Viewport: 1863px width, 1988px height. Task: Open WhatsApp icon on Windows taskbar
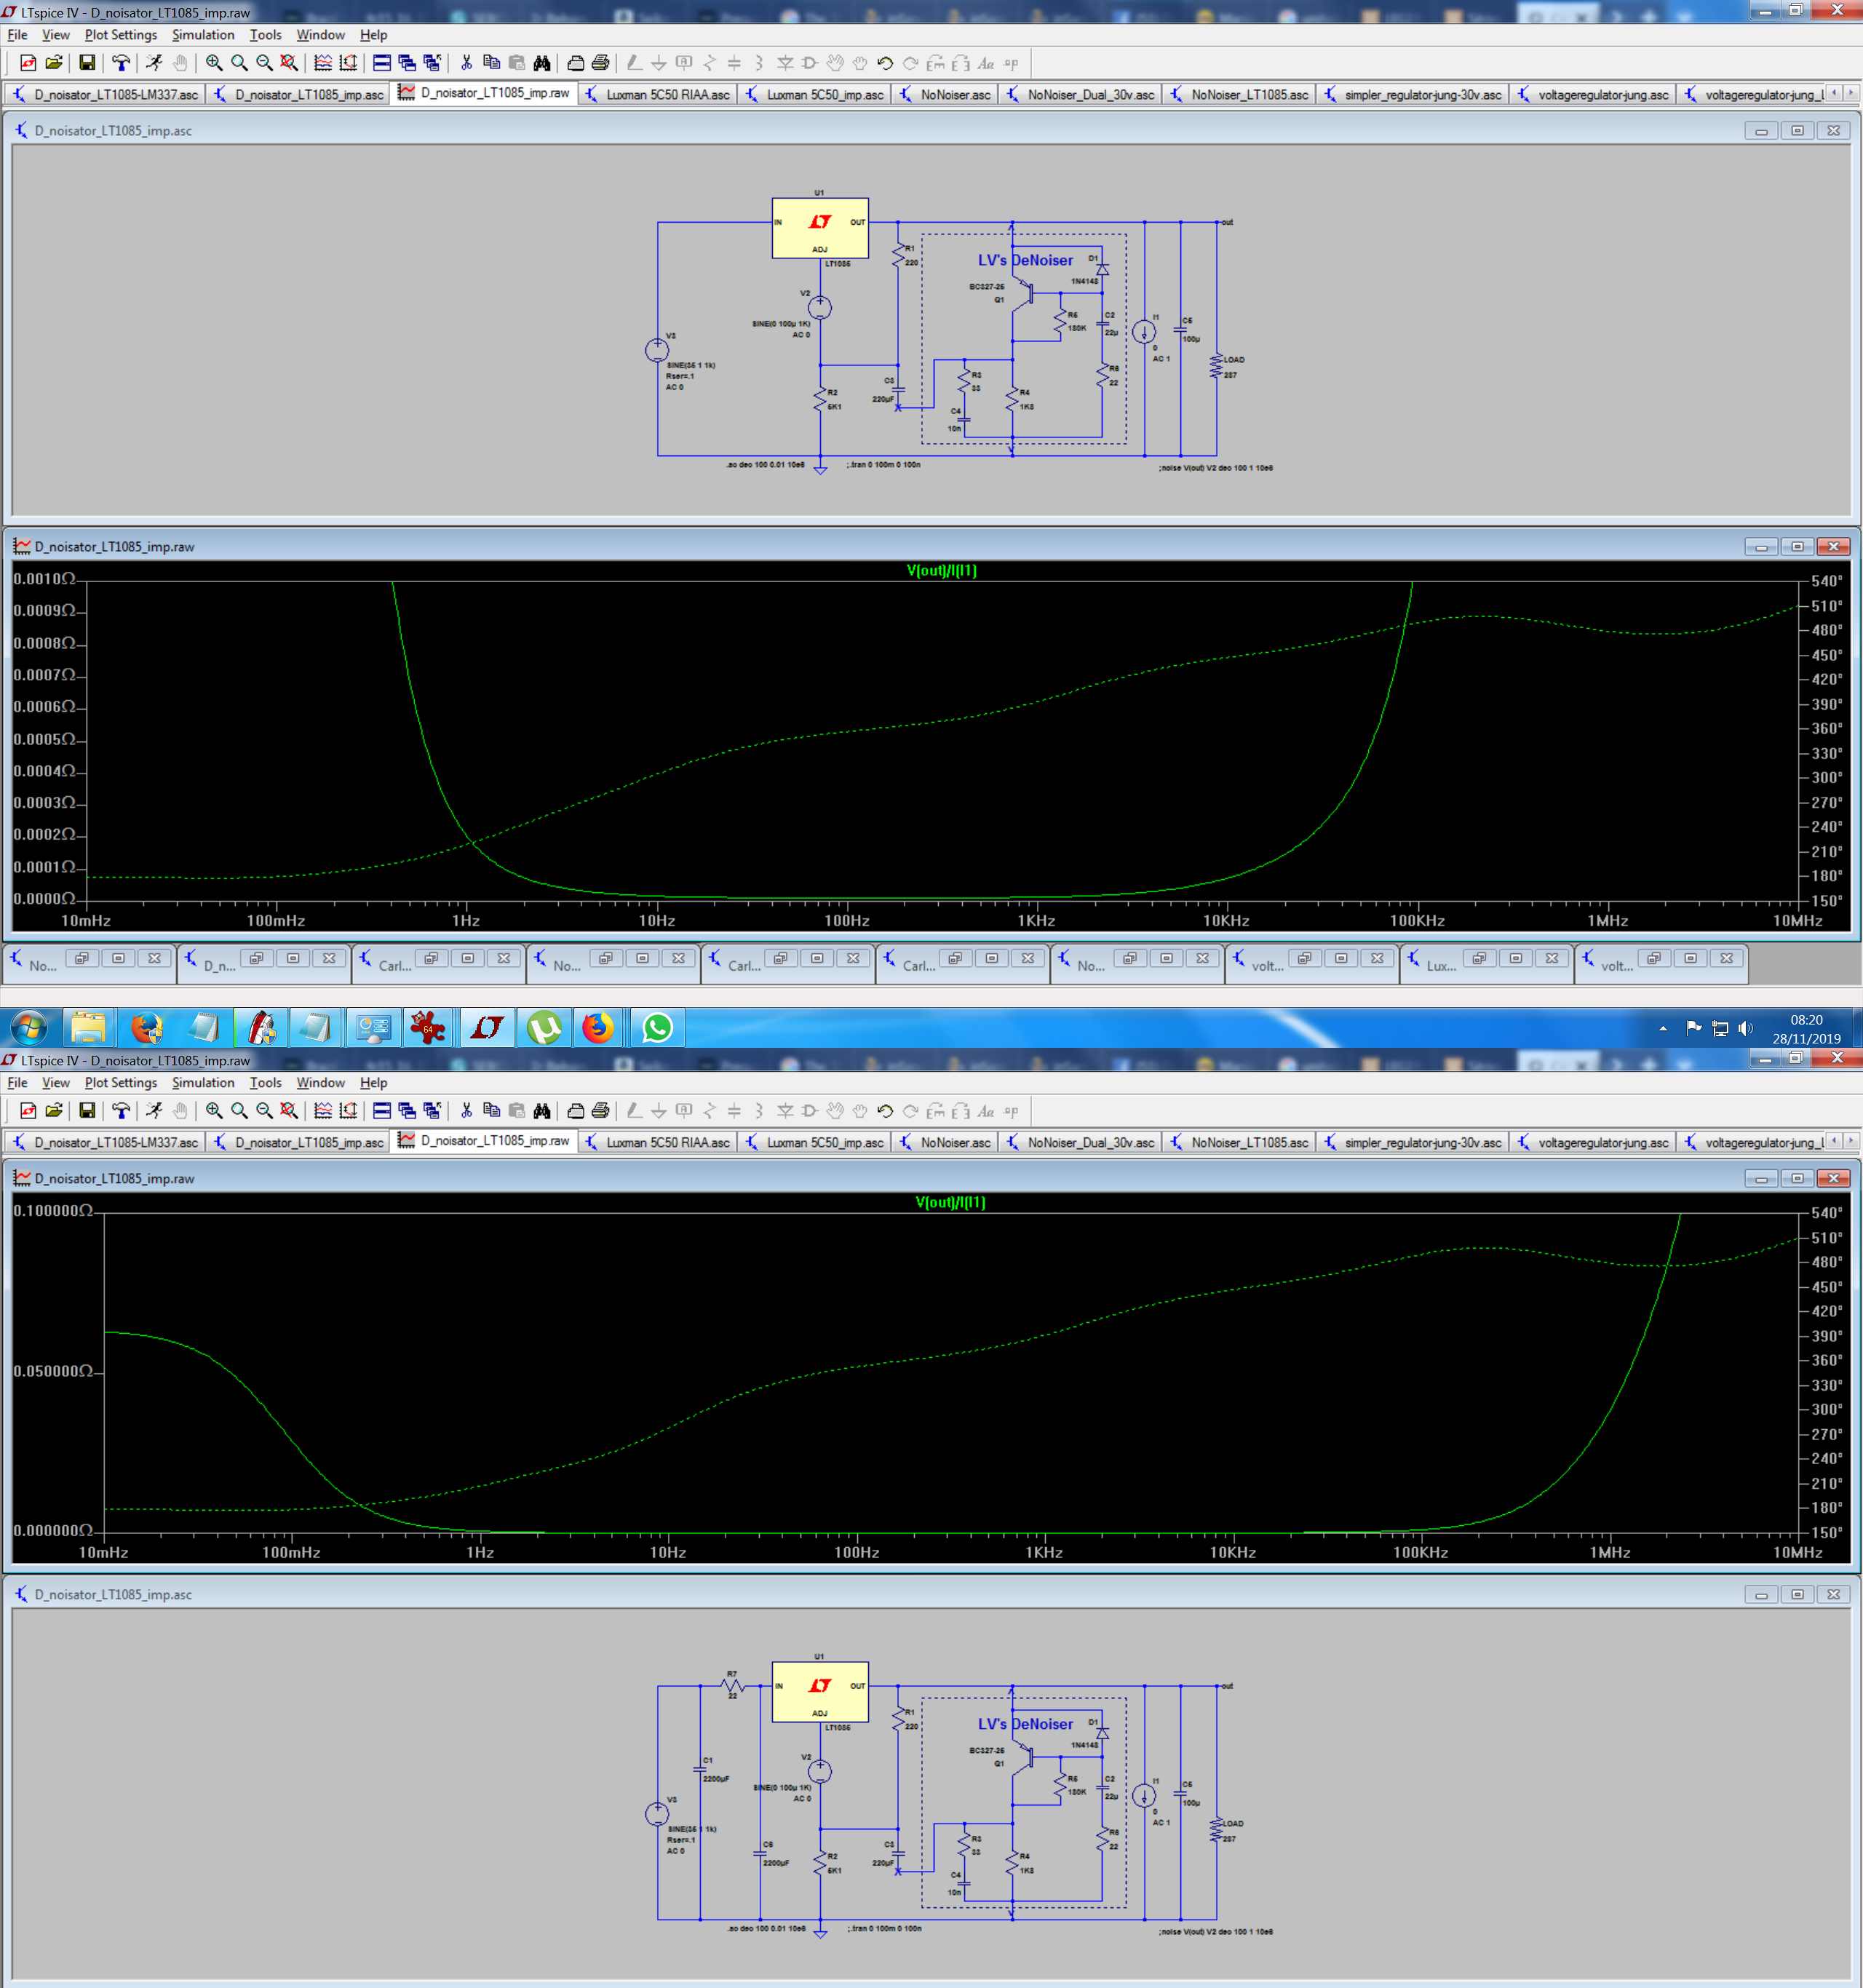[657, 1028]
